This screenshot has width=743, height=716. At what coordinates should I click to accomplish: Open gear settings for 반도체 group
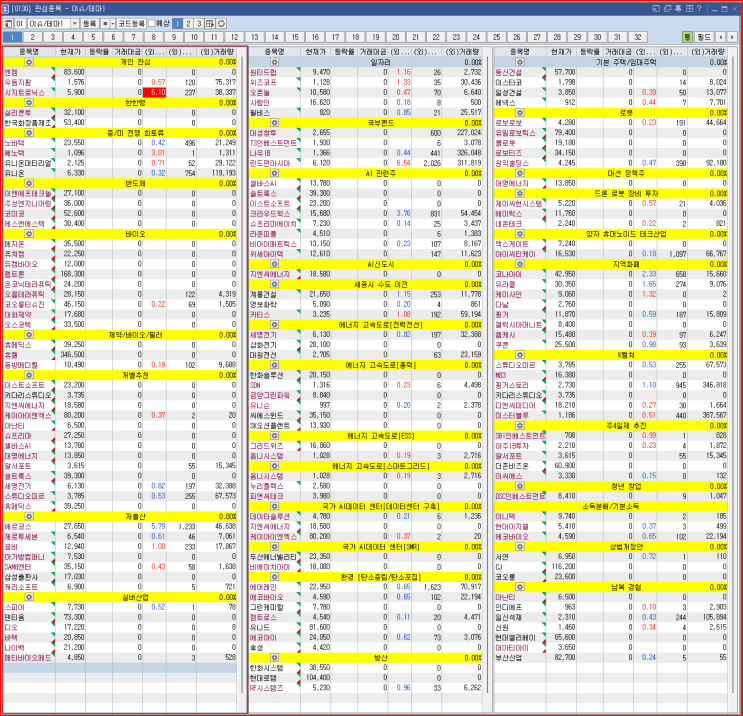point(29,183)
